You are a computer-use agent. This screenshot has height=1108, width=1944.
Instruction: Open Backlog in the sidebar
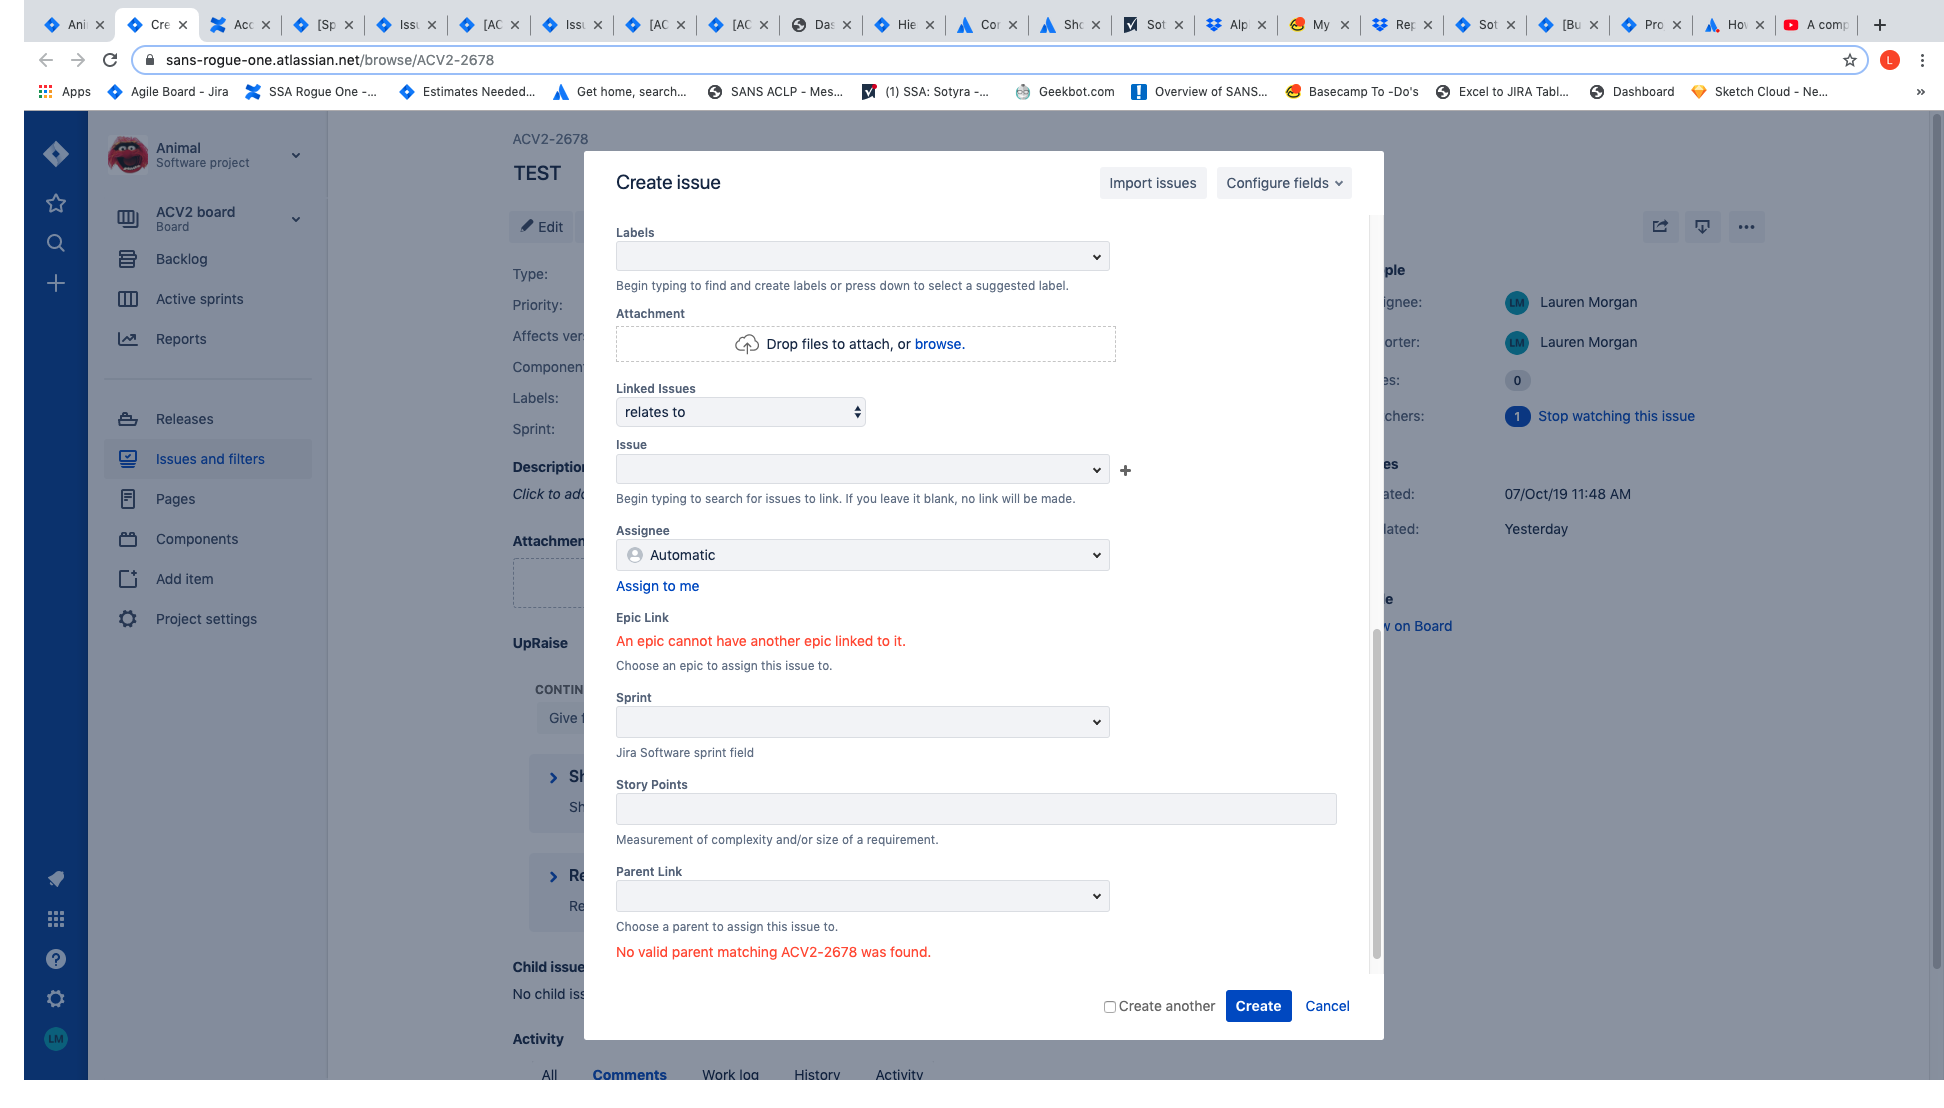pyautogui.click(x=181, y=259)
